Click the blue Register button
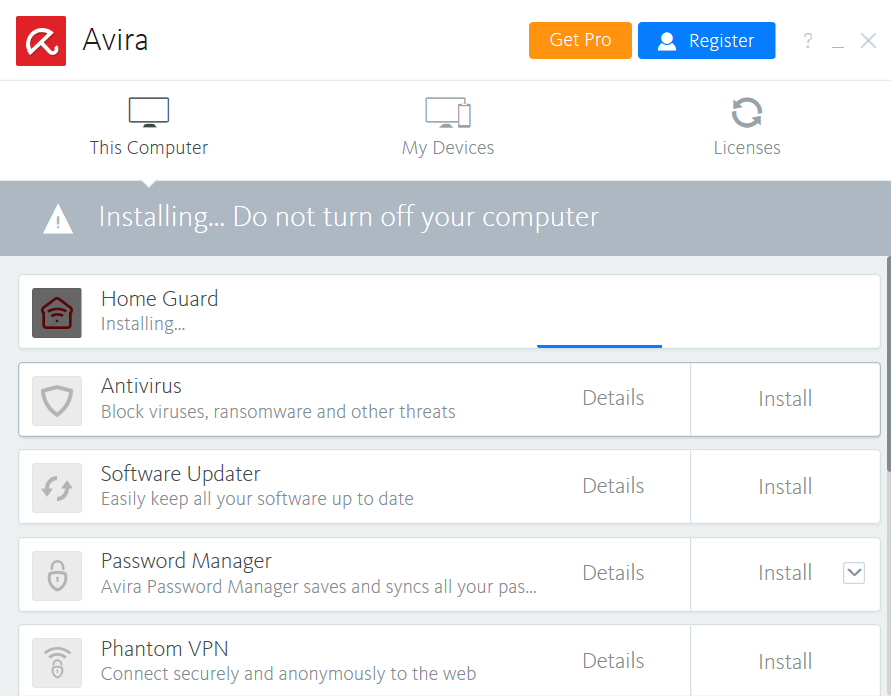The image size is (891, 696). click(x=706, y=41)
